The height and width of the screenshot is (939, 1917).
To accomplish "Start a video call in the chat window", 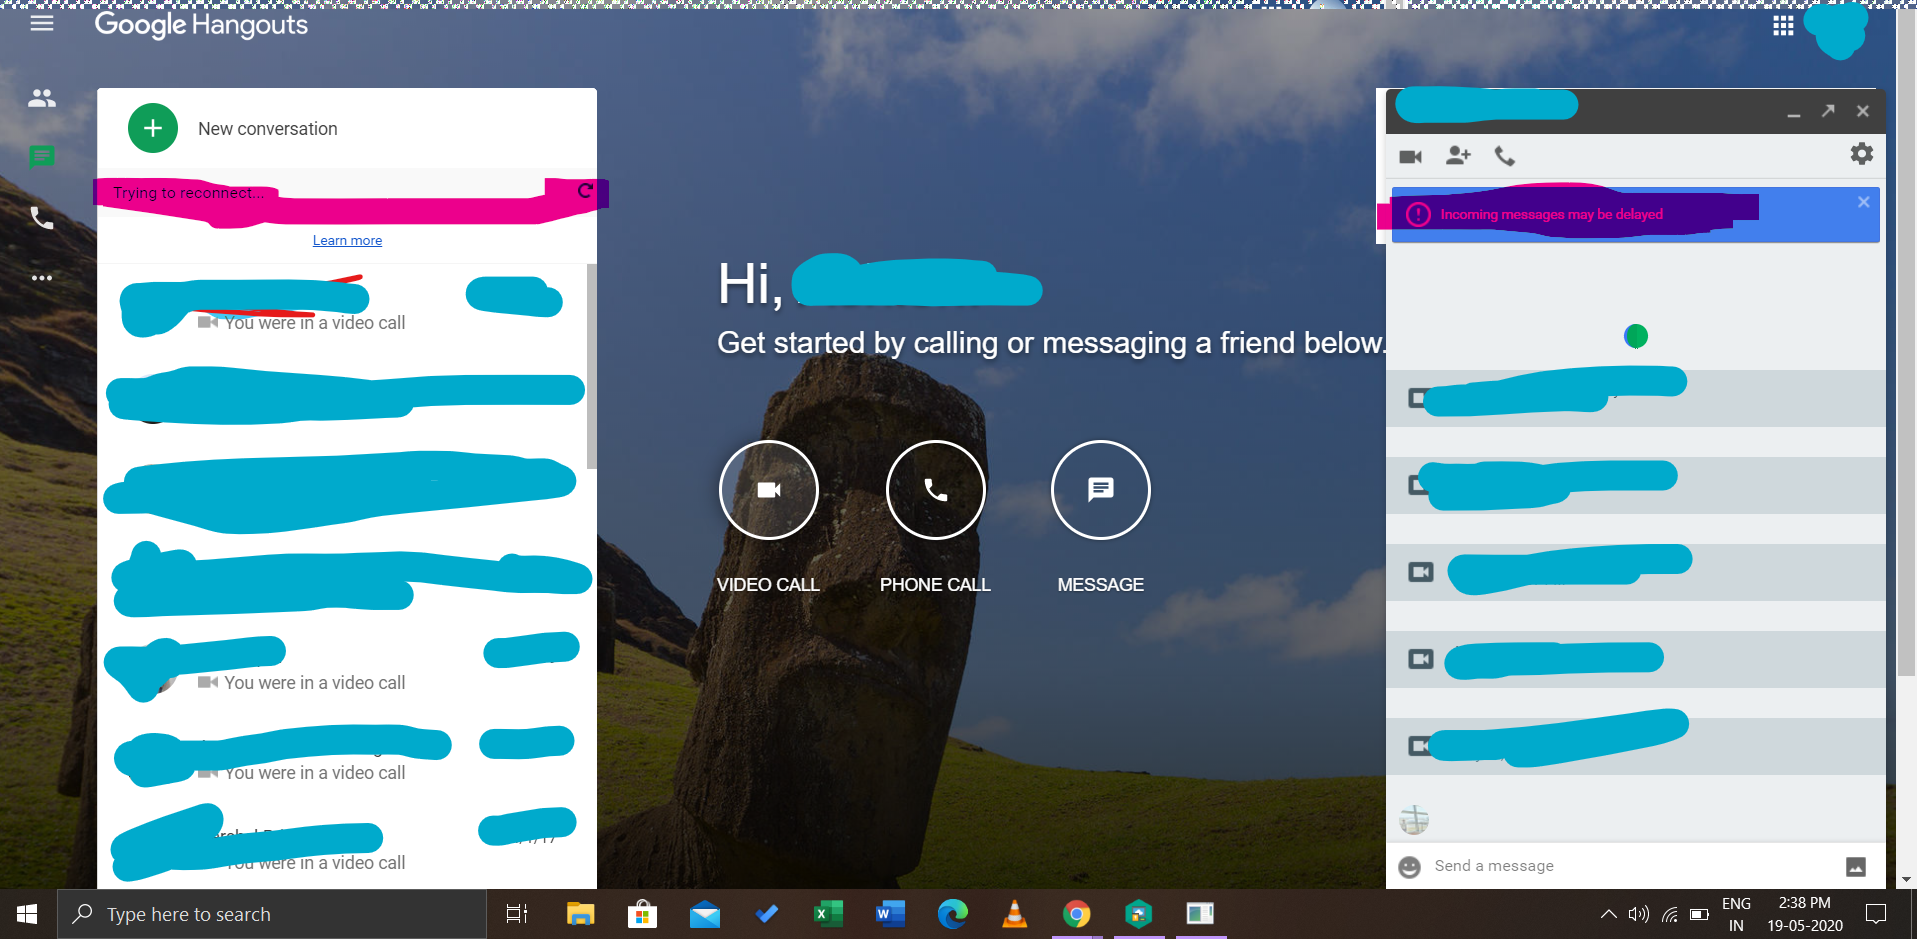I will pos(1411,156).
